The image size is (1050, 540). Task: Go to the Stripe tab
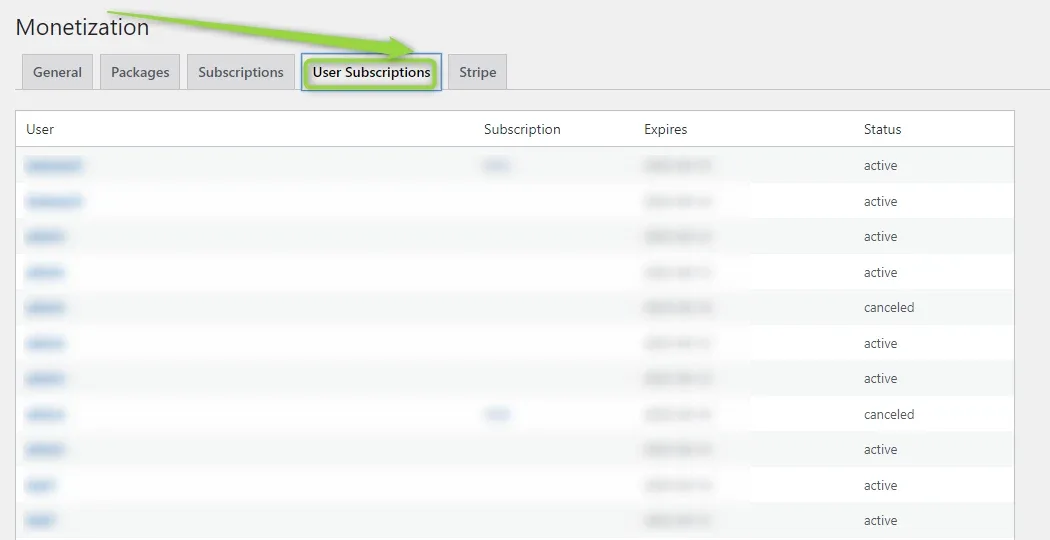click(477, 72)
